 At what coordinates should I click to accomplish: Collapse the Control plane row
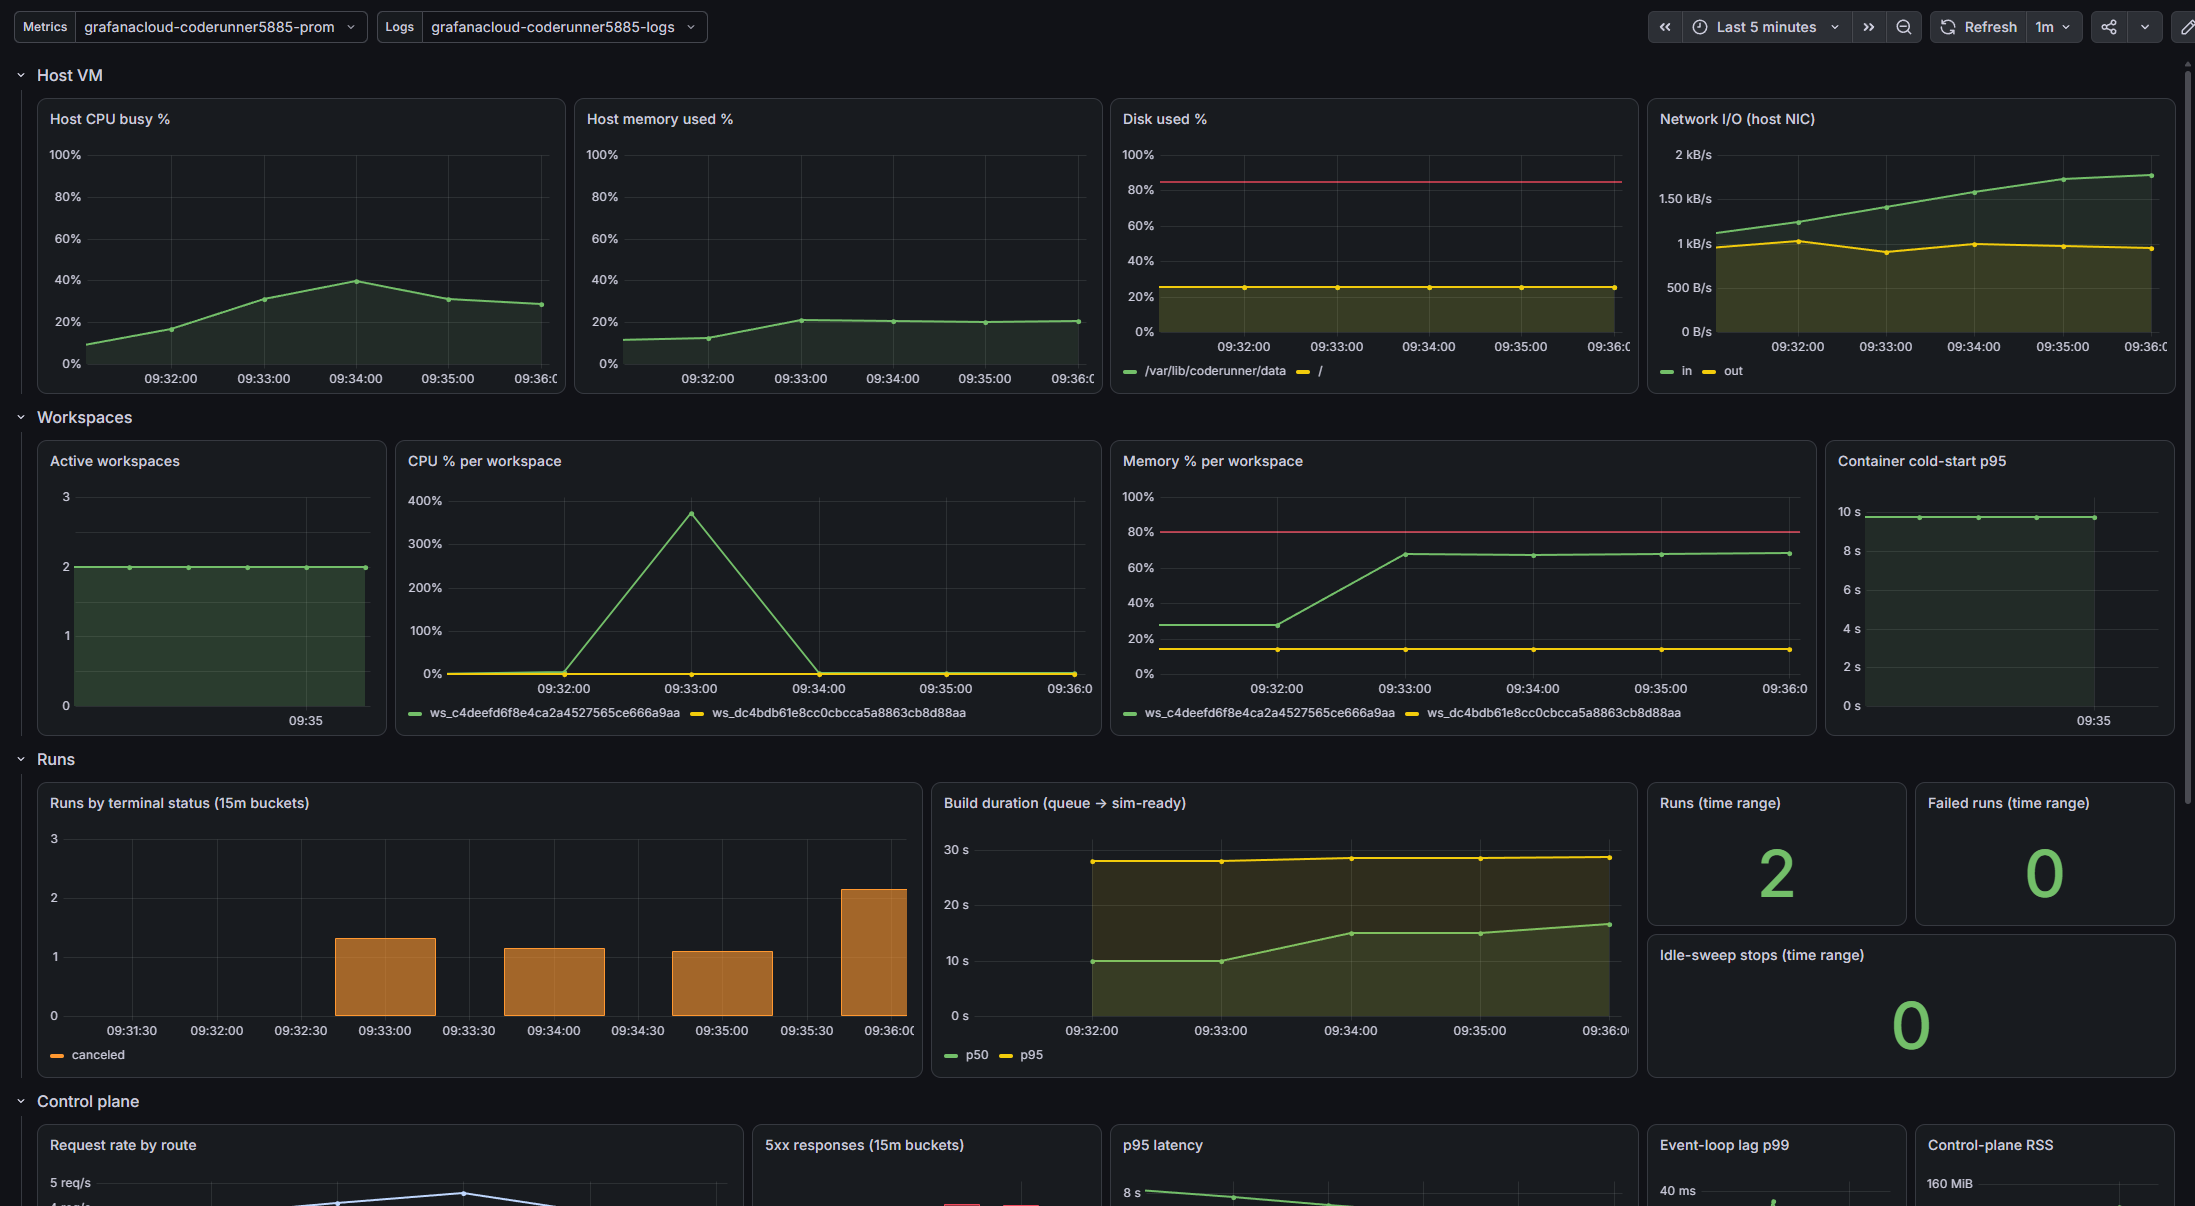tap(21, 1101)
